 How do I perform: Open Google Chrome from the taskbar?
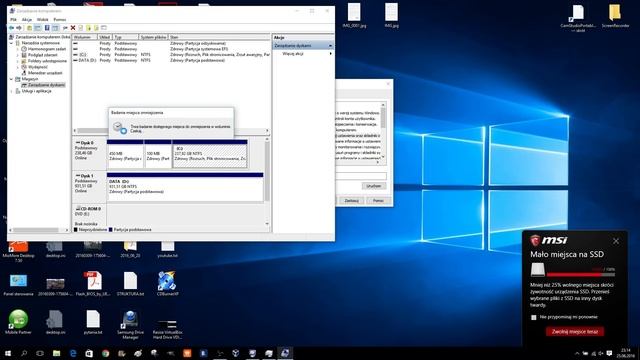(106, 353)
